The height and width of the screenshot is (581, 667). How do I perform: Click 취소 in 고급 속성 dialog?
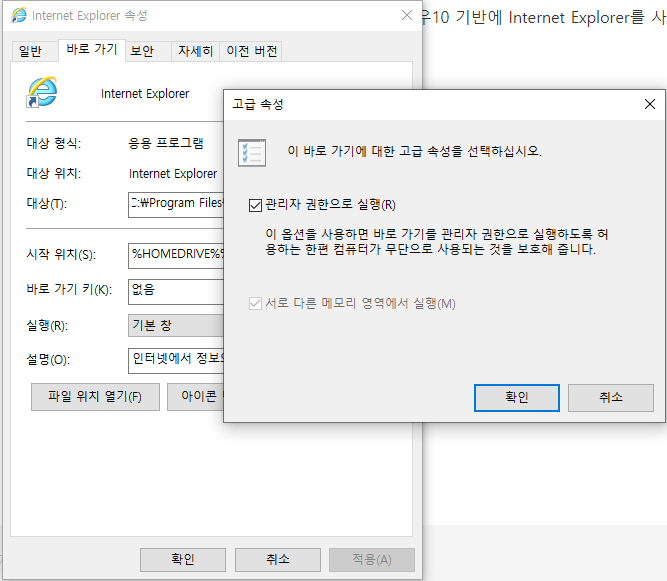(610, 398)
